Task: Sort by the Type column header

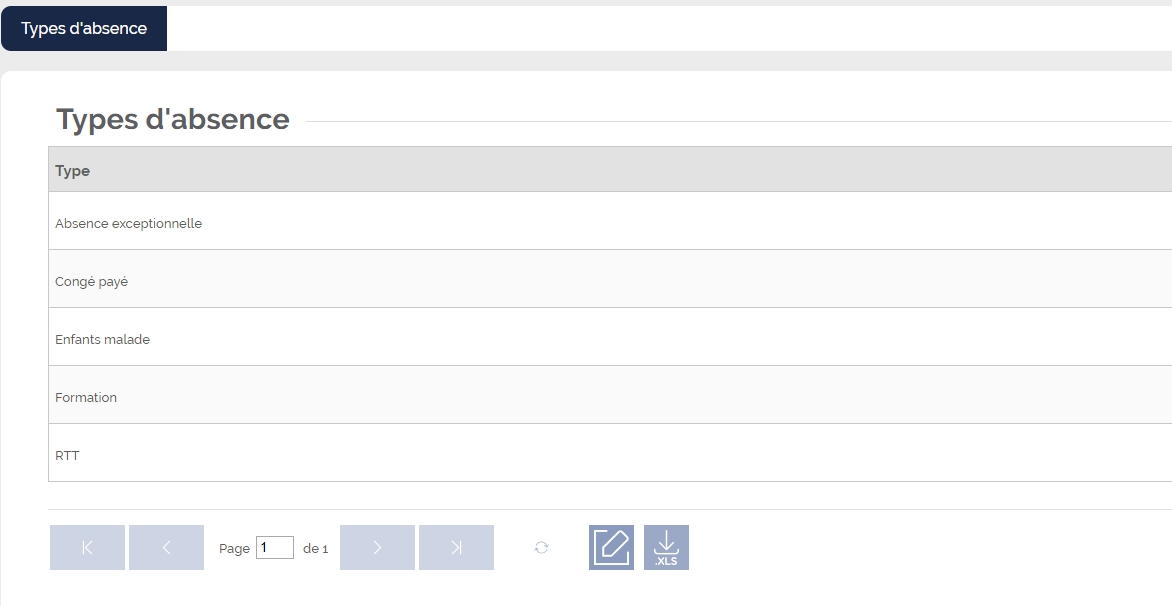Action: 73,170
